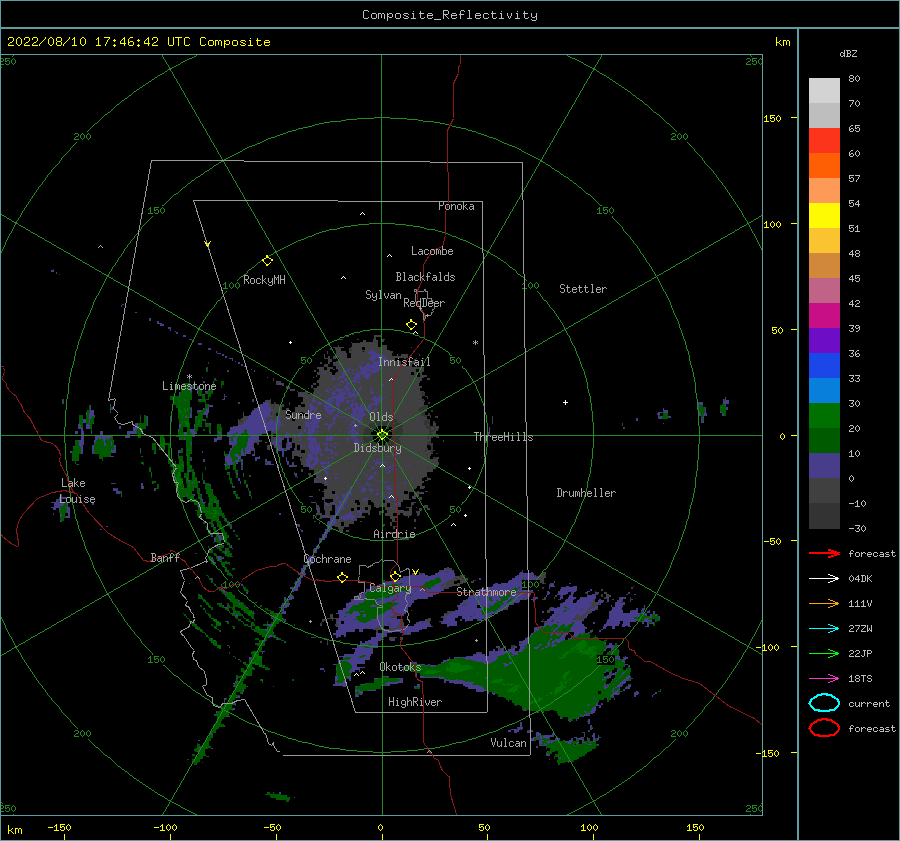Click the pink 42-45 dBZ swatch
Viewport: 900px width, 841px height.
[824, 290]
